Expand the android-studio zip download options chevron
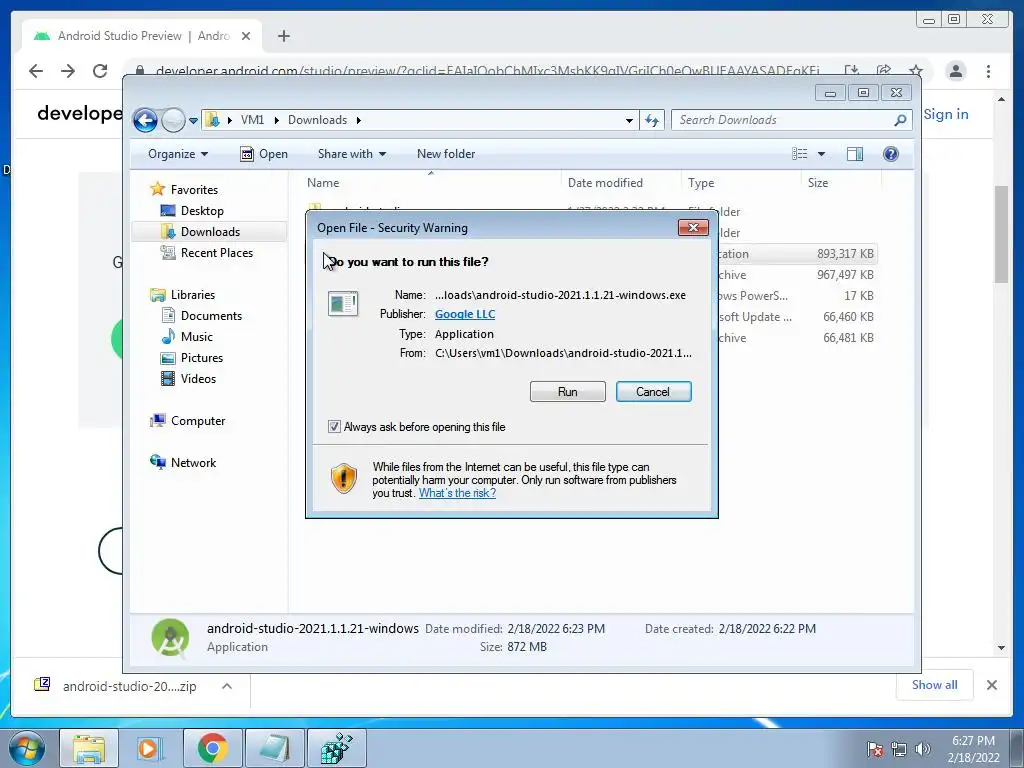Screen dimensions: 1024x768 [227, 686]
